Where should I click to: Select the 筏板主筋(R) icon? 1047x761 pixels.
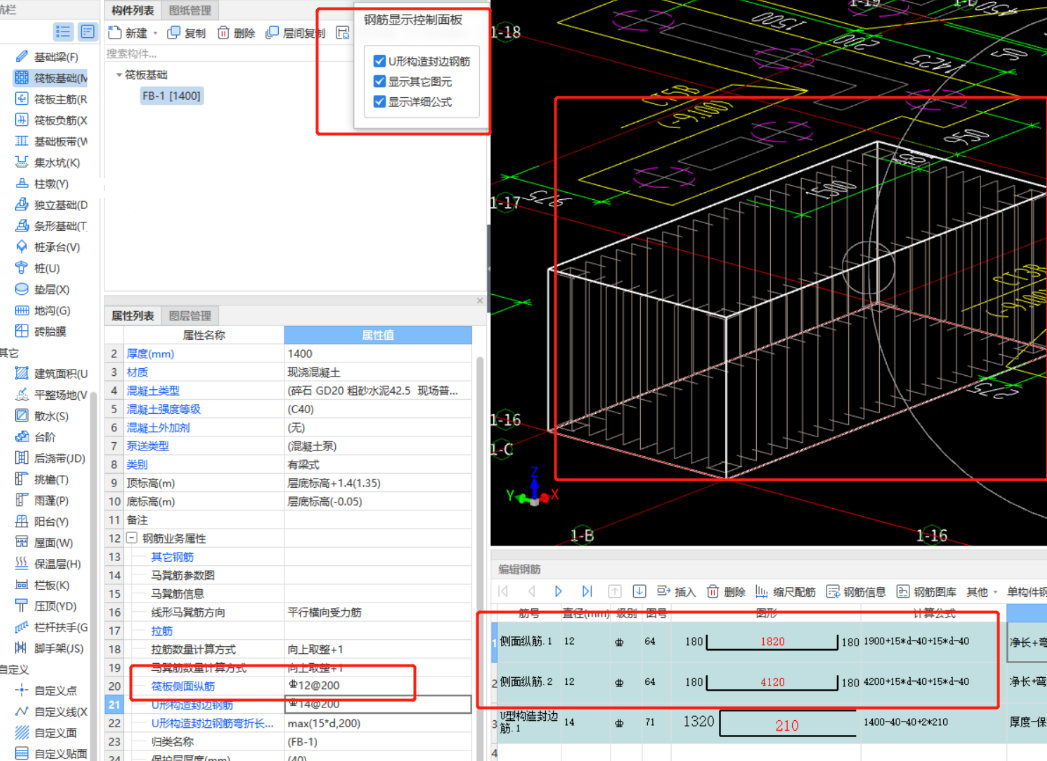click(x=22, y=99)
